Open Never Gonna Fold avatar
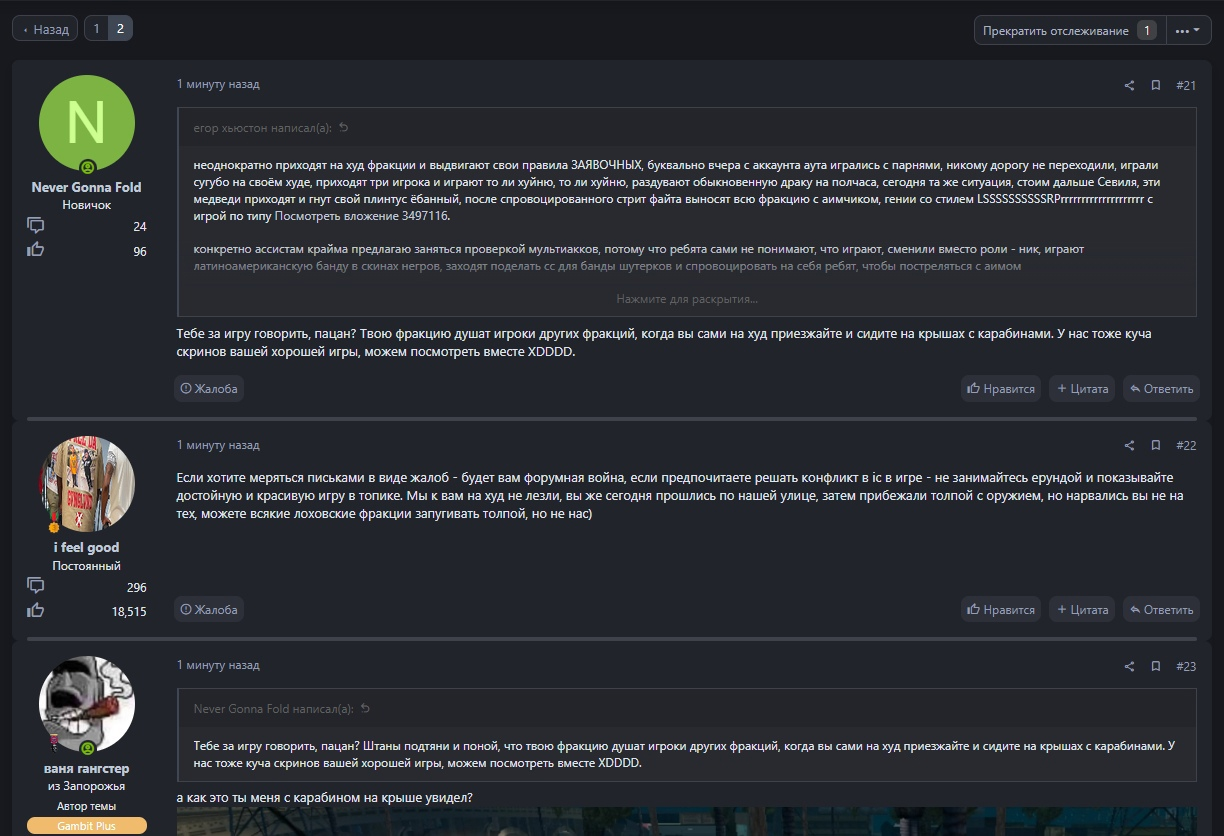Screen dimensions: 1224x836 pyautogui.click(x=87, y=123)
